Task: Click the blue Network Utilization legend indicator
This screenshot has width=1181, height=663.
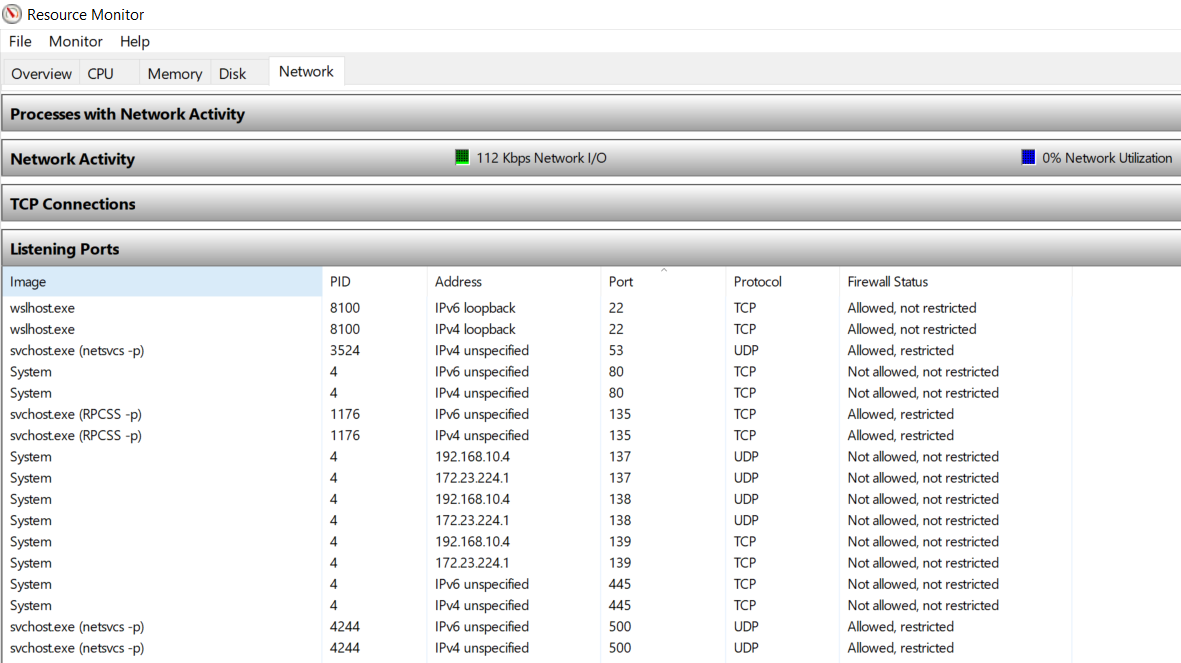Action: click(x=1028, y=156)
